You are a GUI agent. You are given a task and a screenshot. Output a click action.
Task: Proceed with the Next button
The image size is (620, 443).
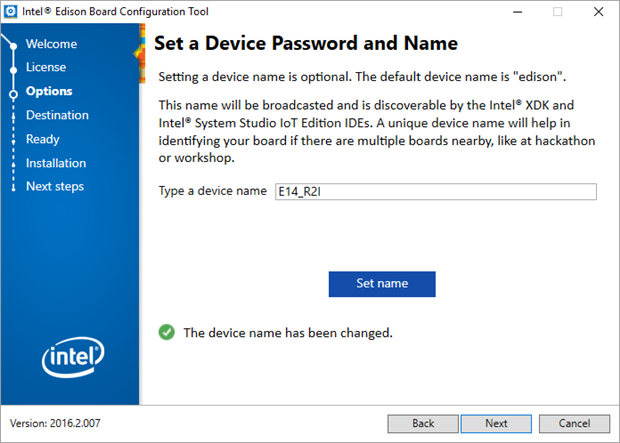click(496, 423)
